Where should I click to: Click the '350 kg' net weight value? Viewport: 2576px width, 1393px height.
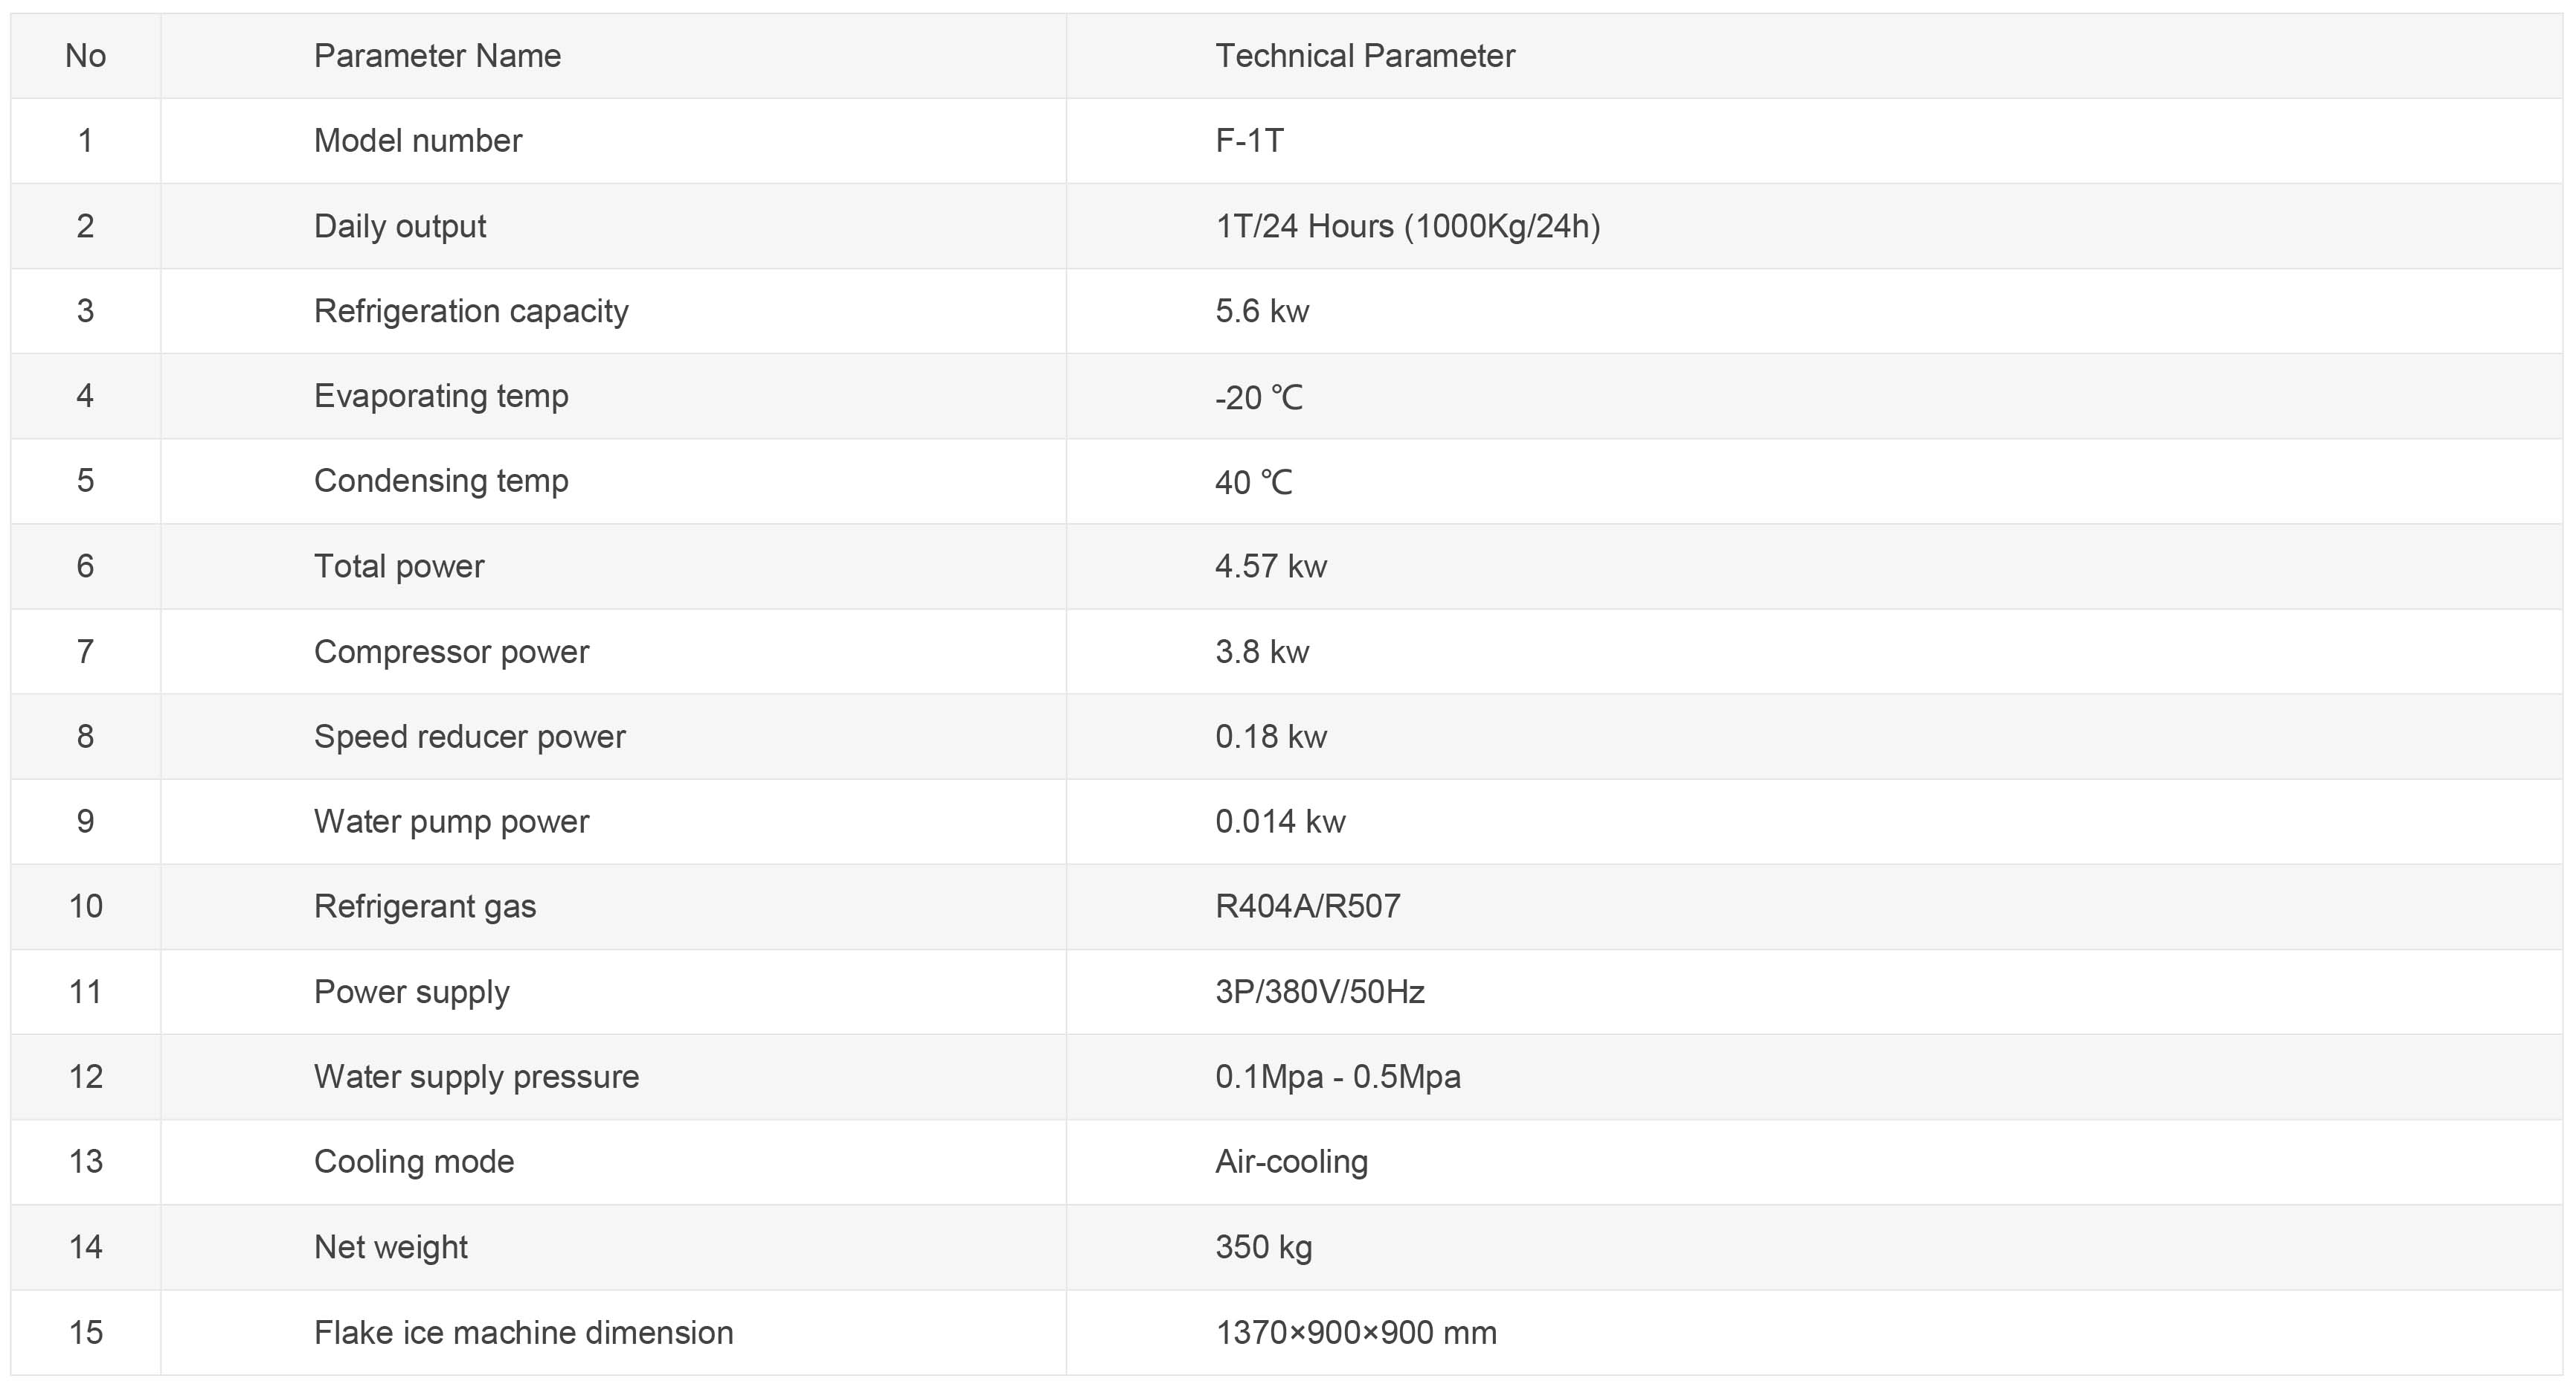tap(1263, 1247)
